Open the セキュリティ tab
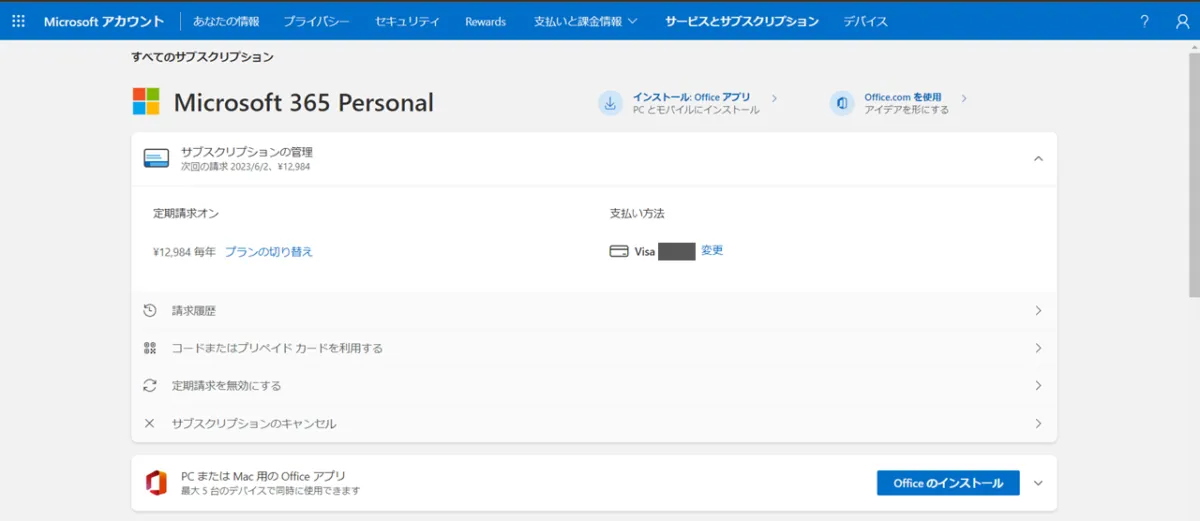The height and width of the screenshot is (521, 1200). coord(407,21)
